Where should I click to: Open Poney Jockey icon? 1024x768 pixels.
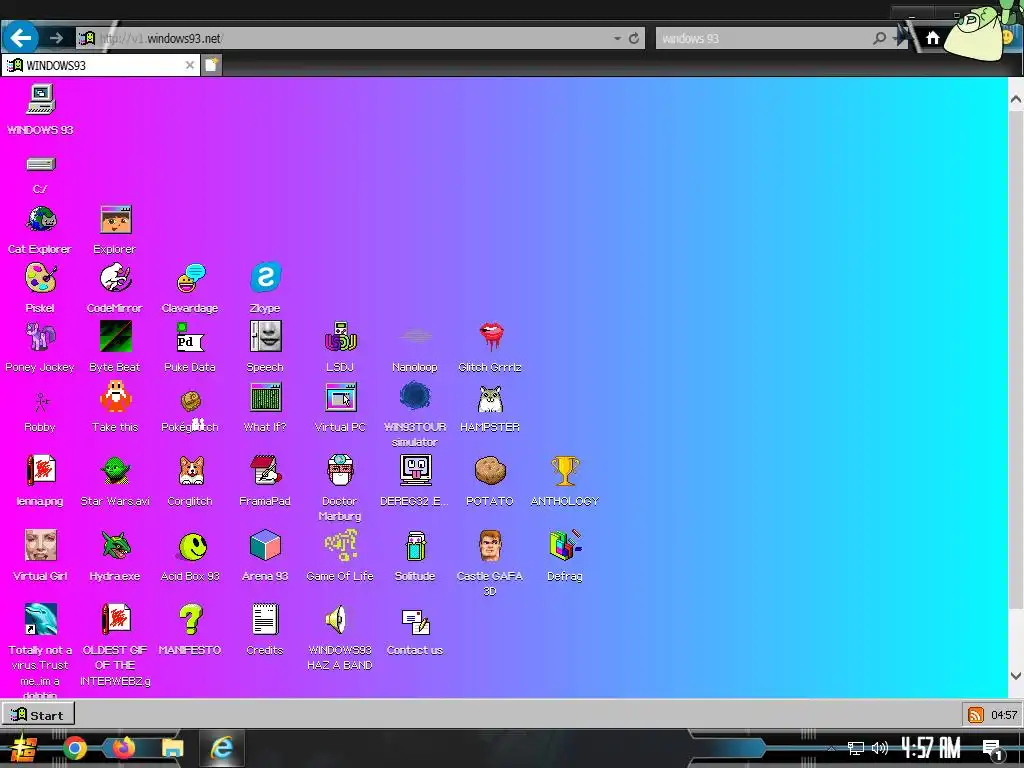pos(40,338)
